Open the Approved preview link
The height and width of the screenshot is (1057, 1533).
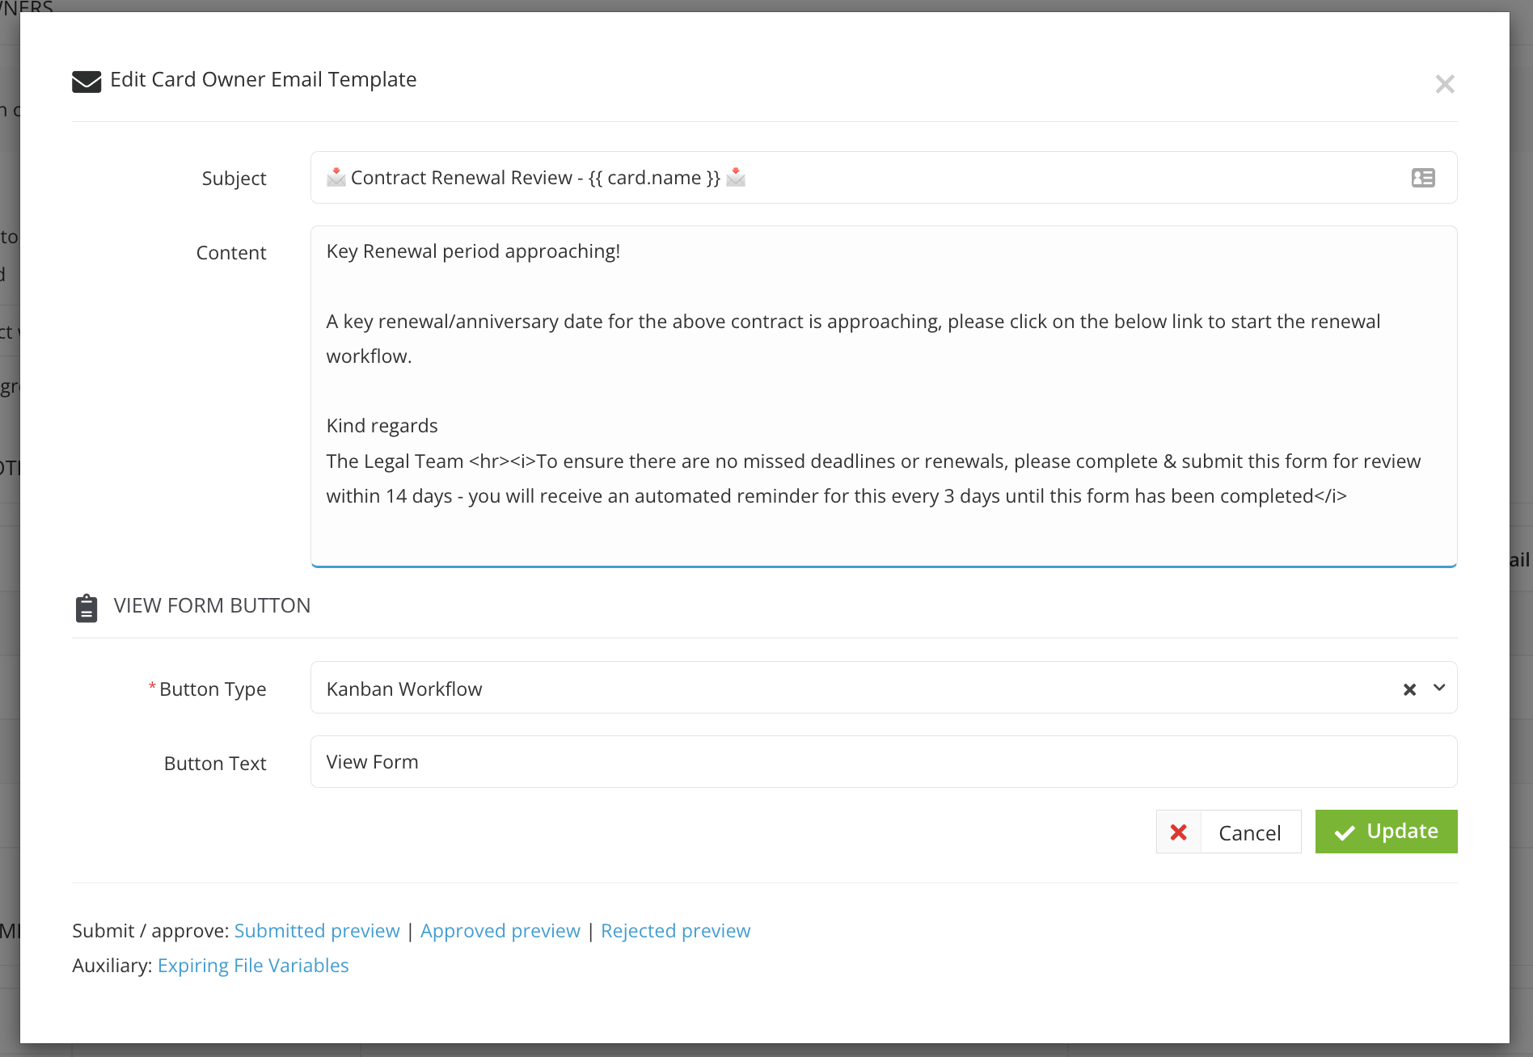500,930
